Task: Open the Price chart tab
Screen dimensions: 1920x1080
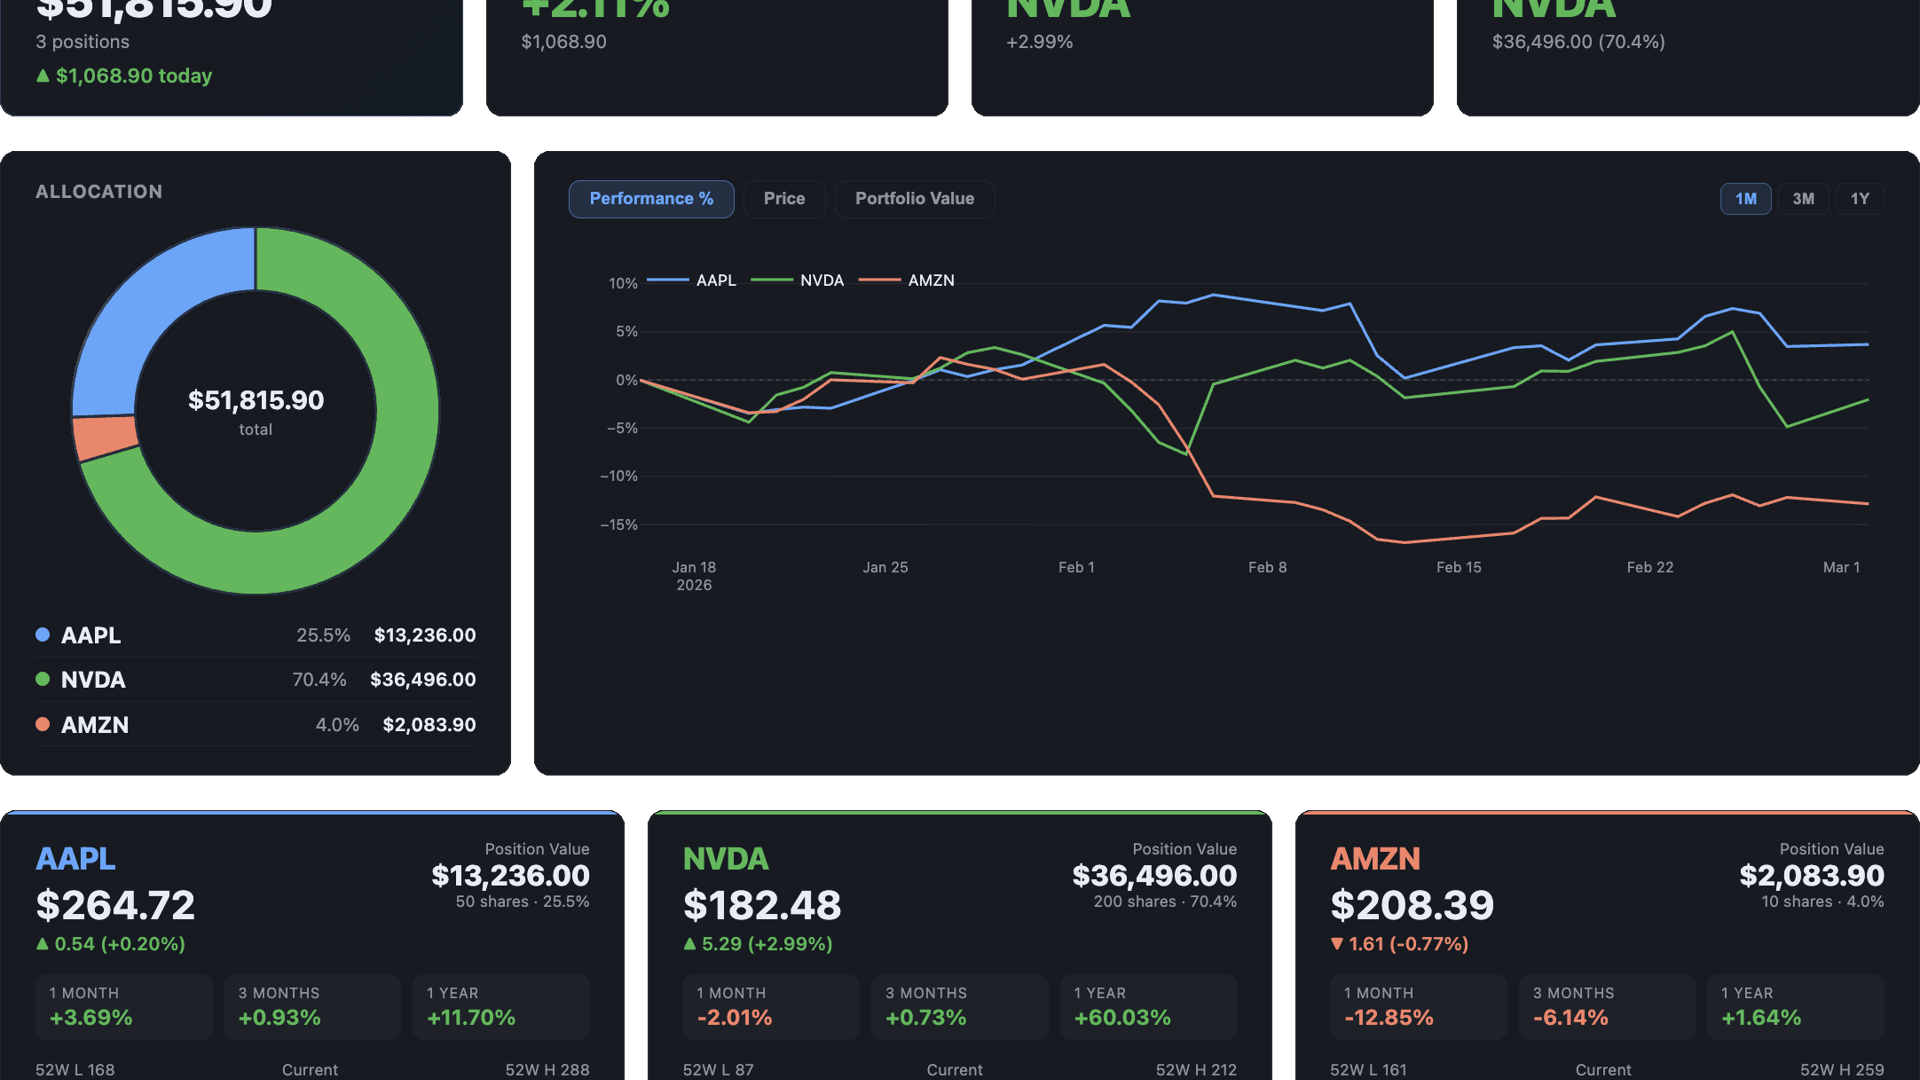Action: 784,199
